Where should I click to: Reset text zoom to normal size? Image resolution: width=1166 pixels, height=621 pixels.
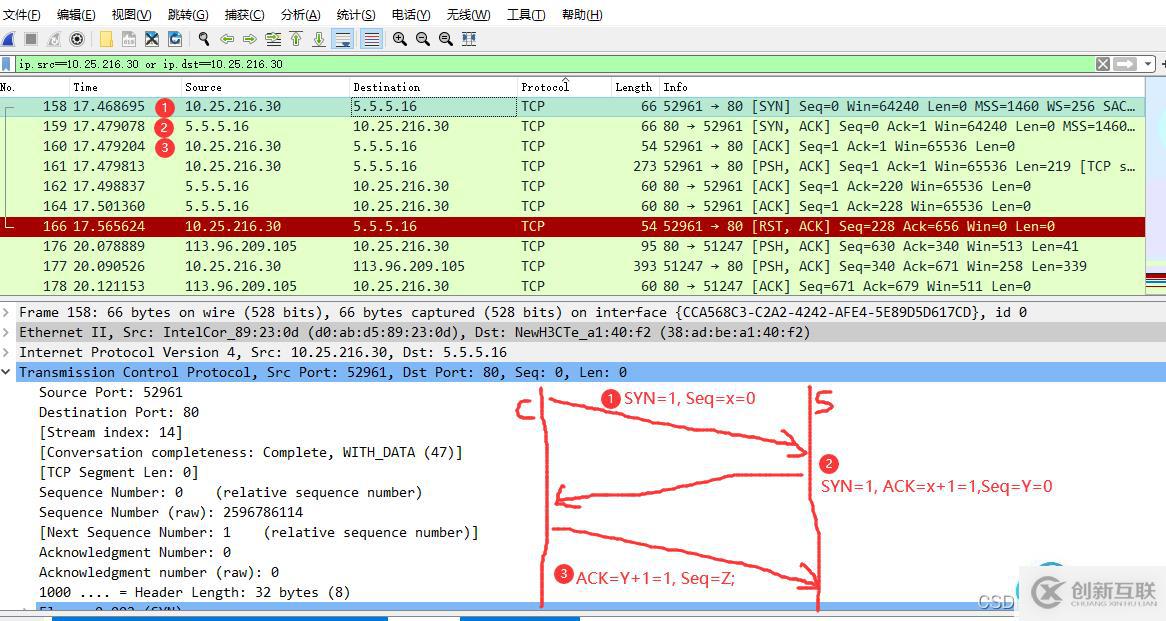(x=445, y=39)
